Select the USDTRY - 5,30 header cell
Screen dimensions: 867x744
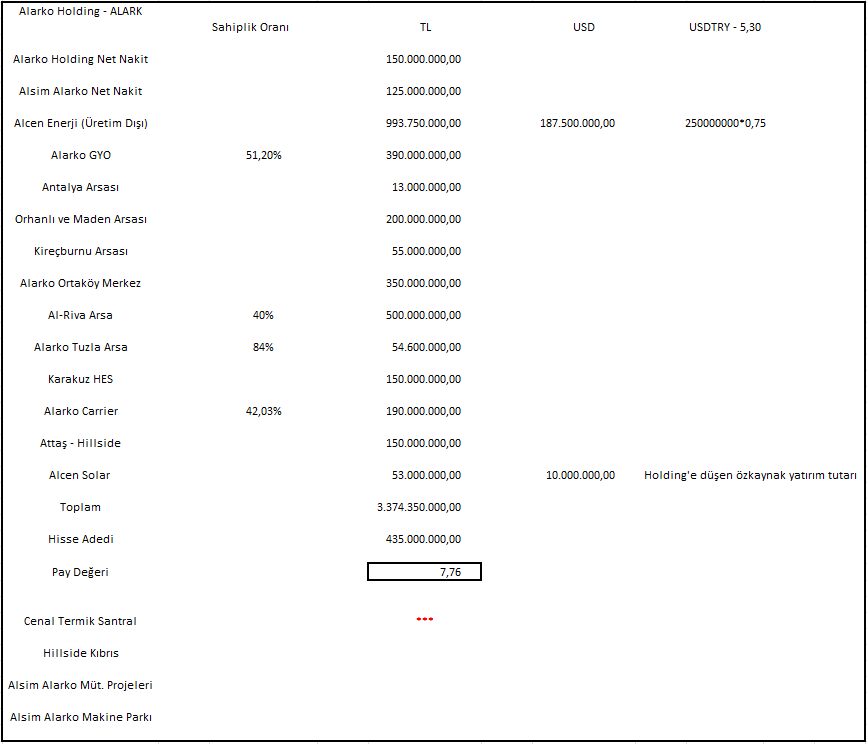tap(724, 27)
